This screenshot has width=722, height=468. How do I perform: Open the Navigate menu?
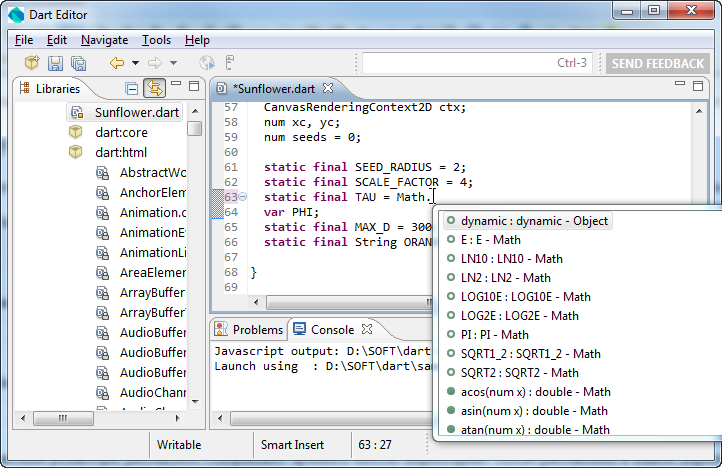pos(105,40)
